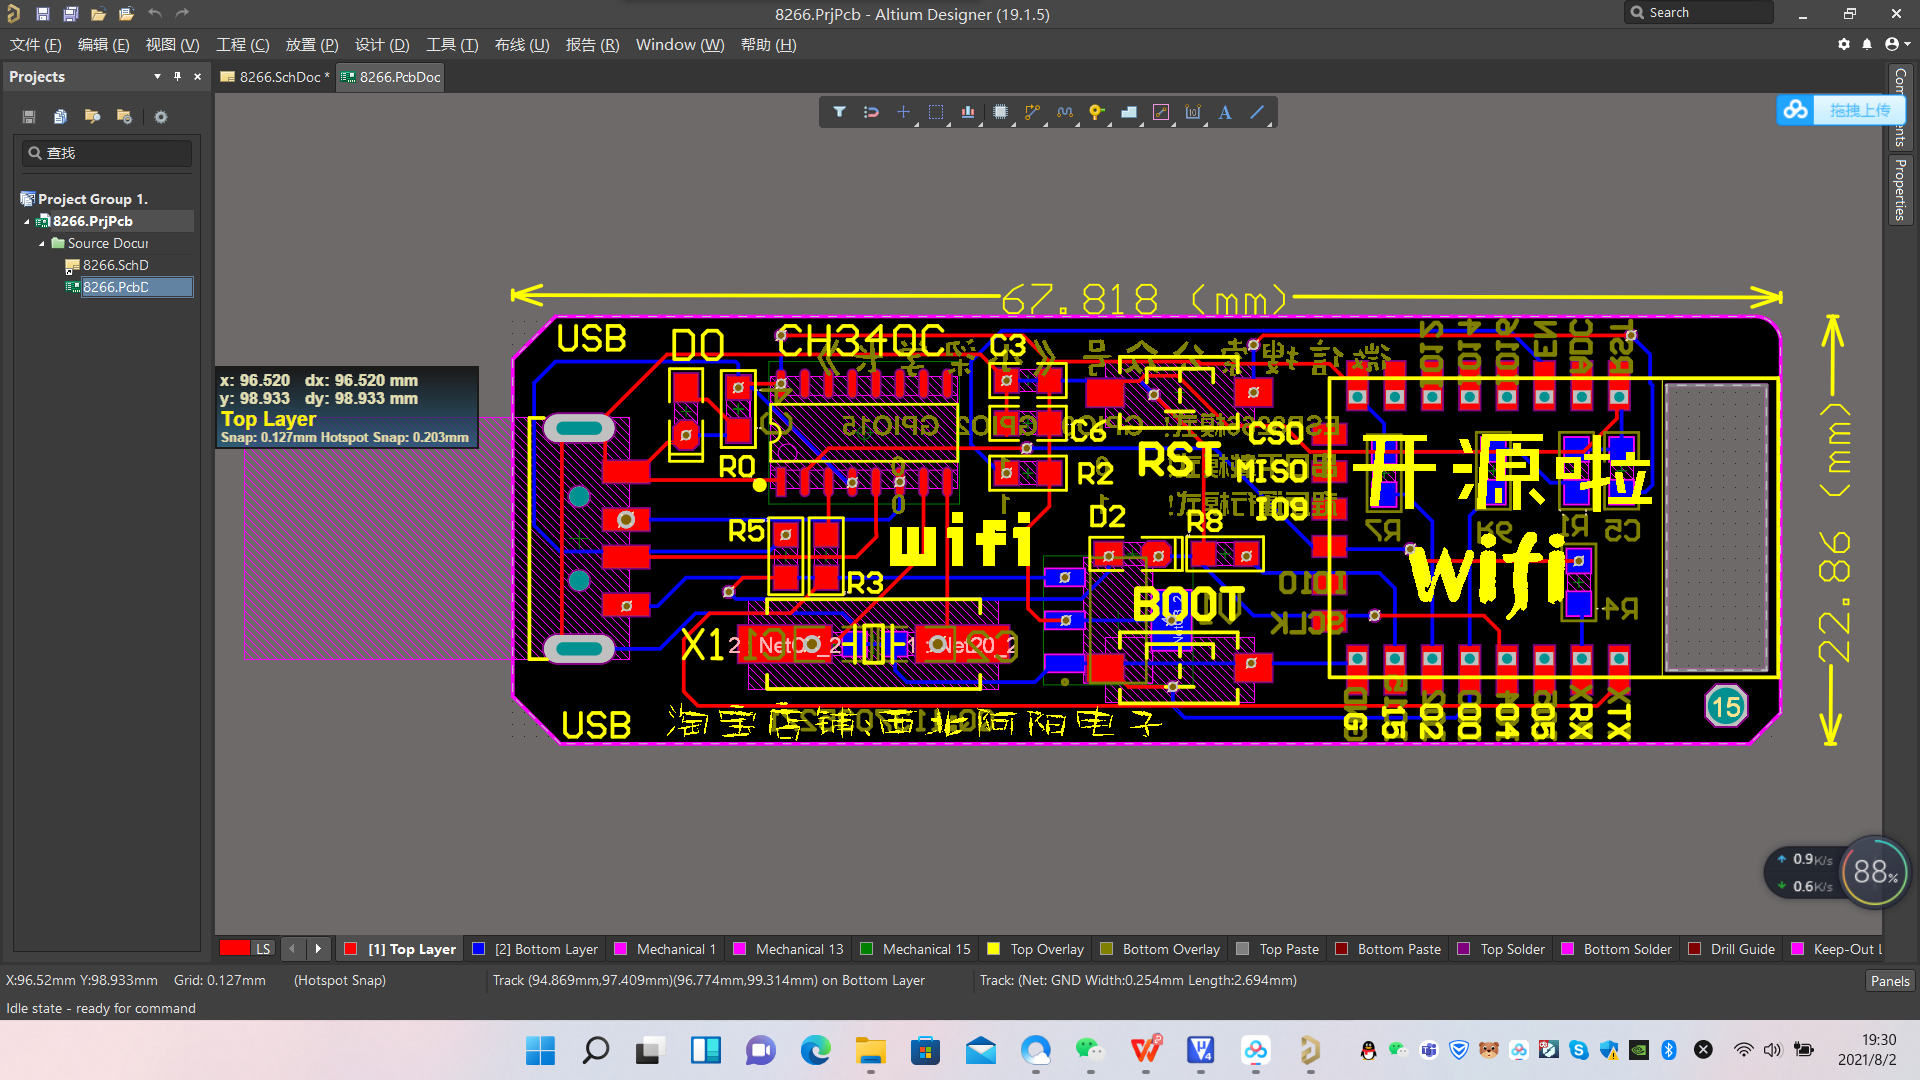Switch to the Mechanical 15 layer tab

click(x=915, y=949)
